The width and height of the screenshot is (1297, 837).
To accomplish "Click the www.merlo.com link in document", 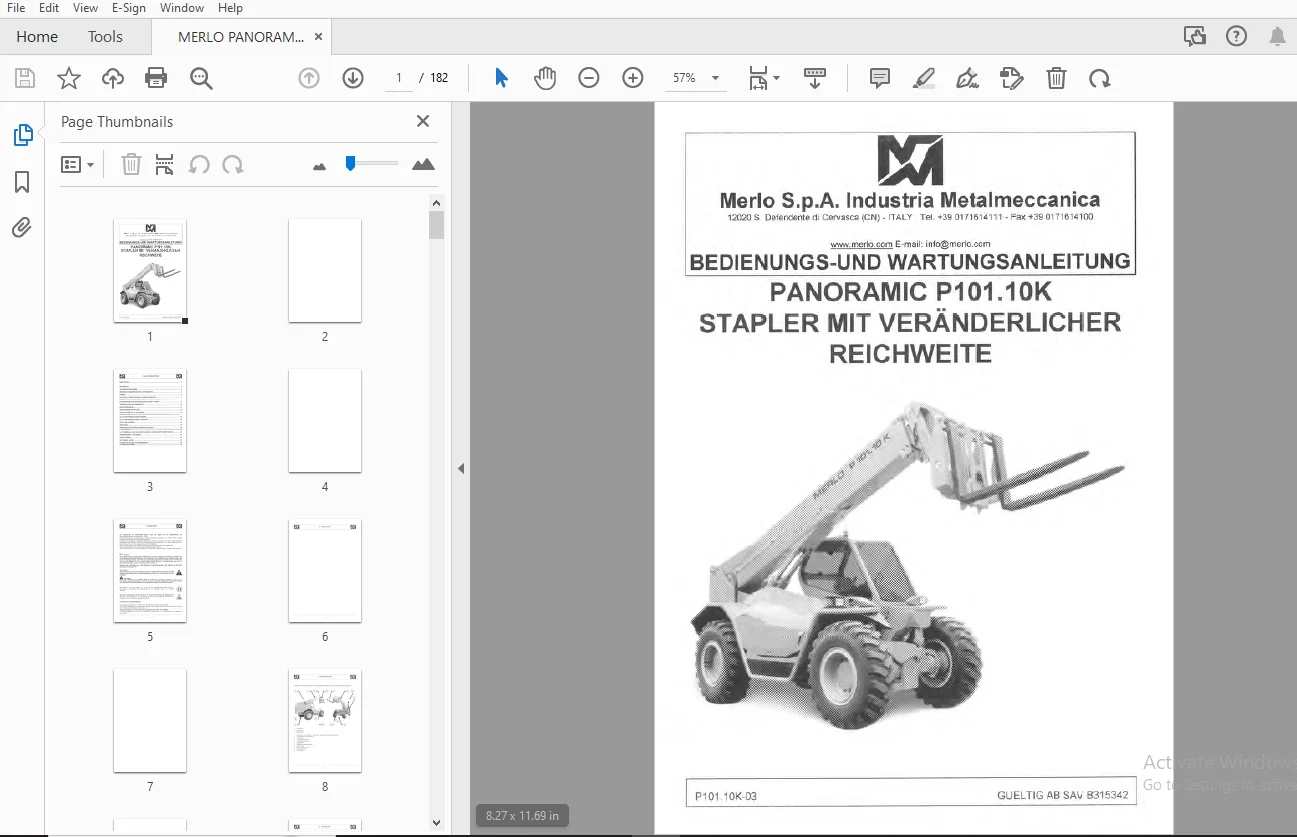I will pyautogui.click(x=861, y=244).
